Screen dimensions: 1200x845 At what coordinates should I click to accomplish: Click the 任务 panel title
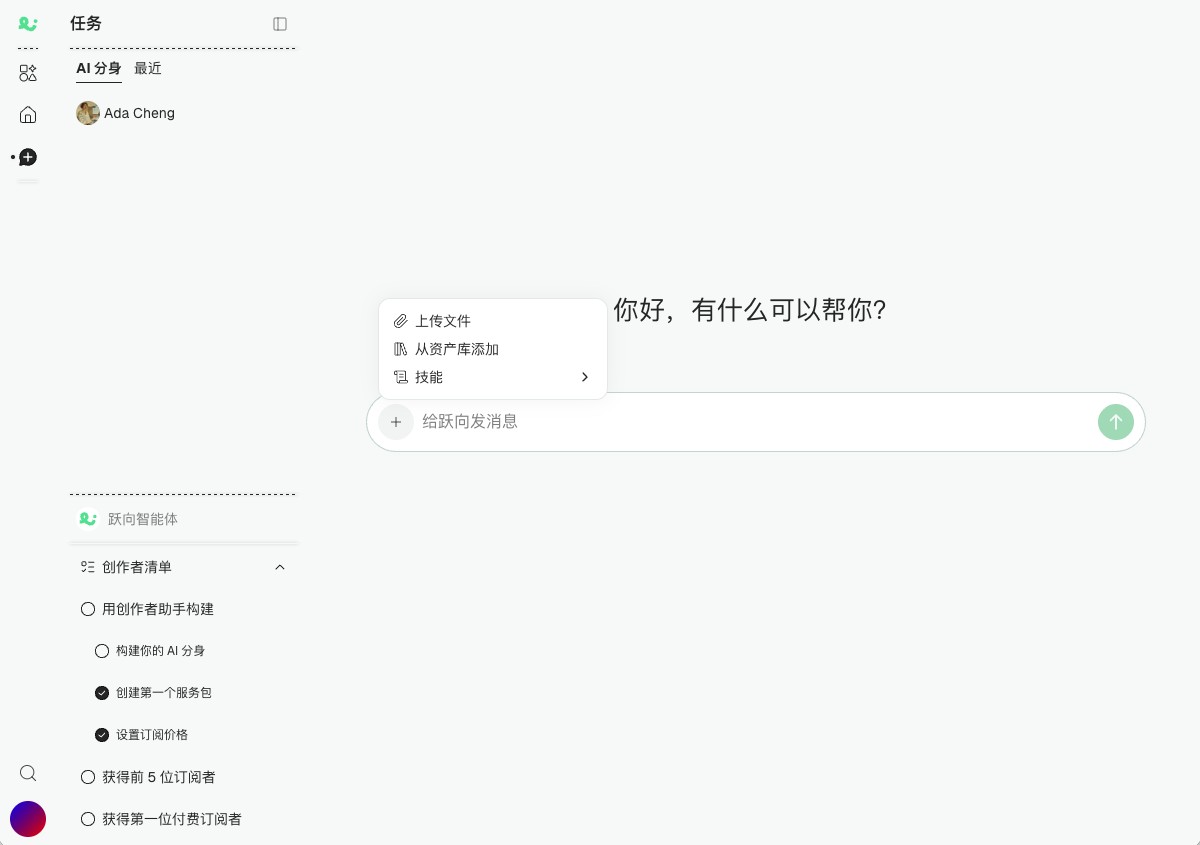[x=86, y=23]
